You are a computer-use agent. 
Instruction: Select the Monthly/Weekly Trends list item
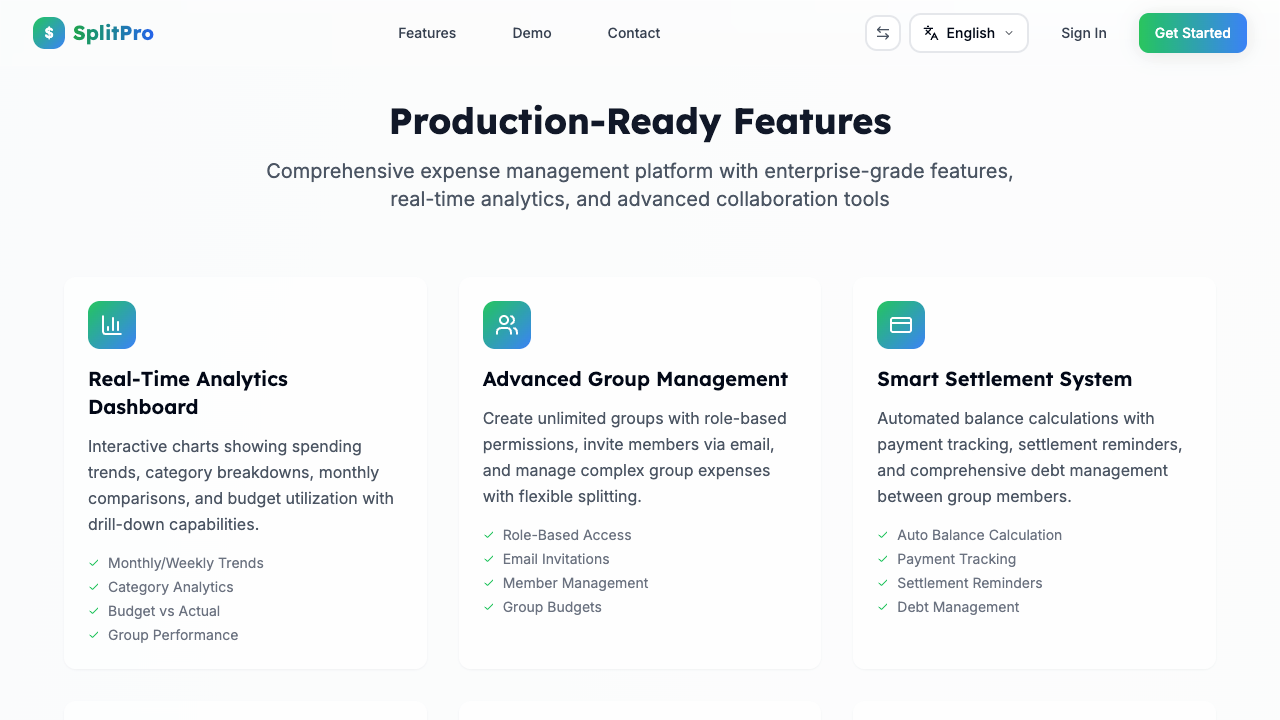(185, 563)
